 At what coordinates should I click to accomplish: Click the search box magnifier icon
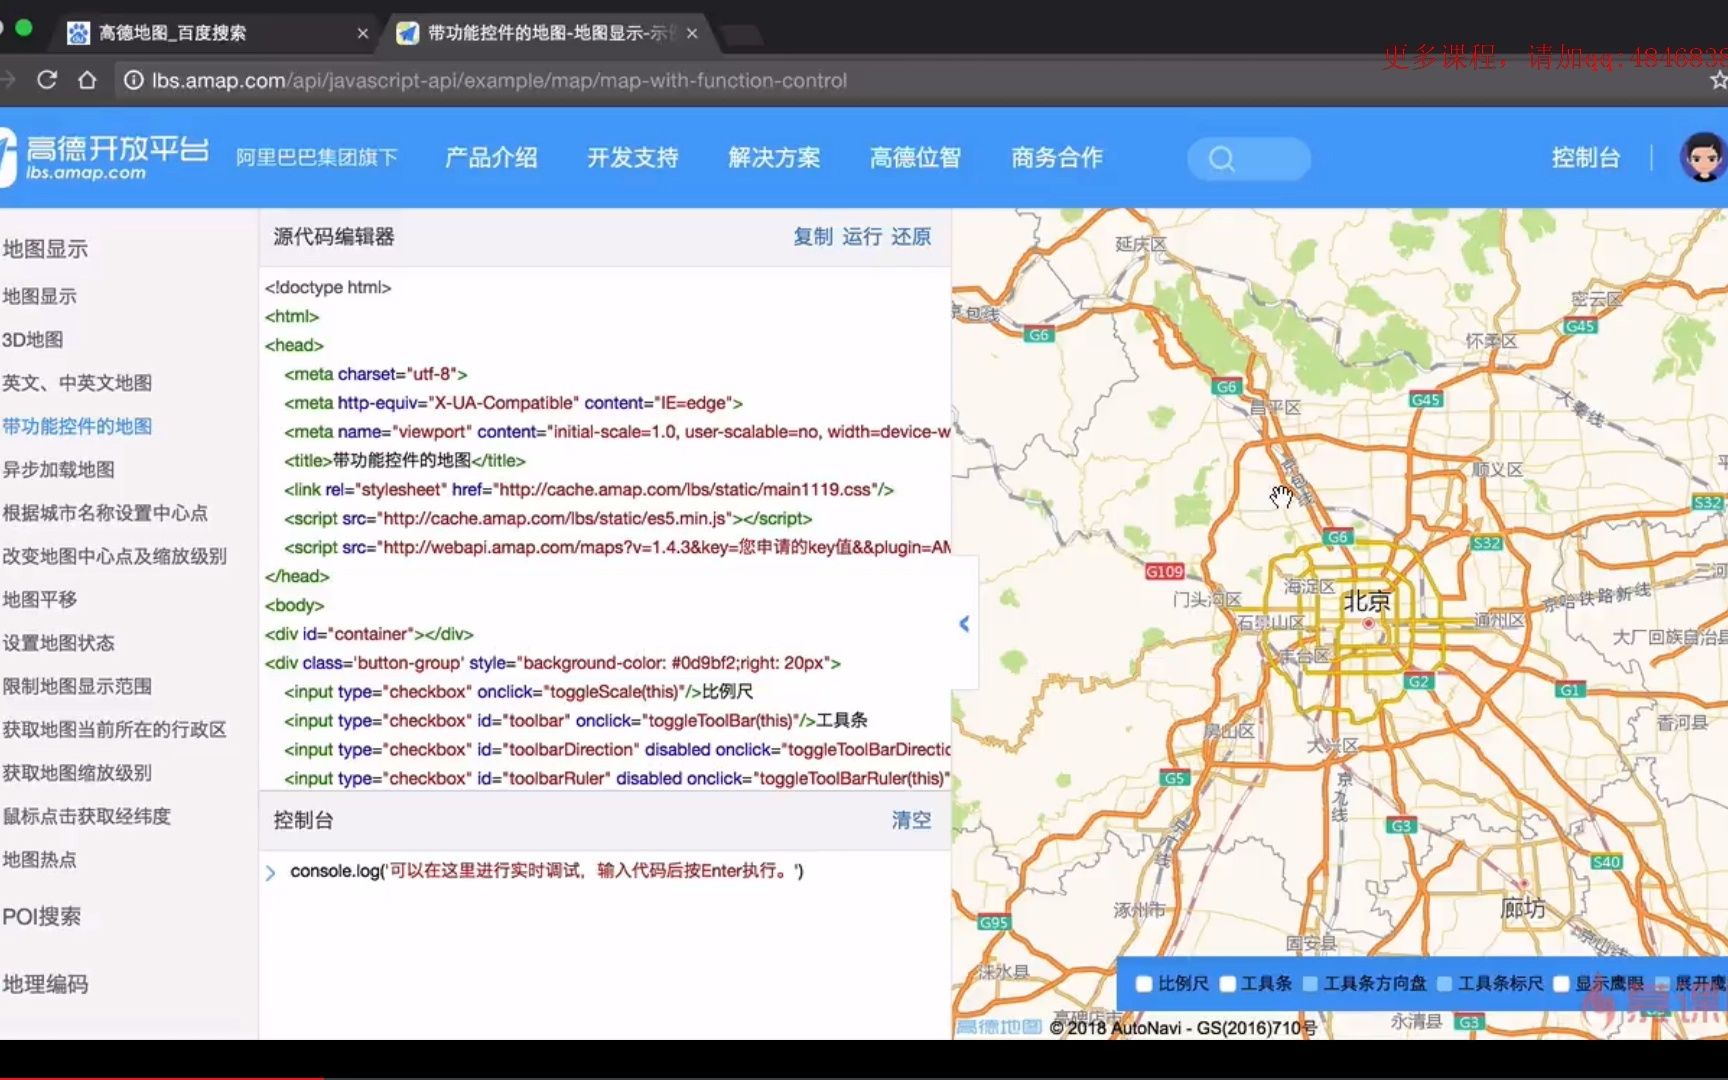click(x=1221, y=159)
